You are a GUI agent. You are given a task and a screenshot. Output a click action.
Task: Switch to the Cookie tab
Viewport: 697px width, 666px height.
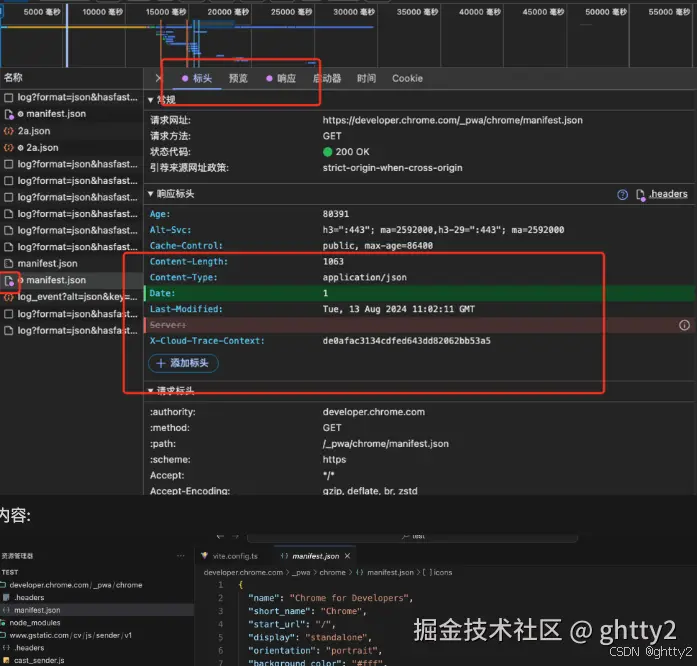point(407,78)
